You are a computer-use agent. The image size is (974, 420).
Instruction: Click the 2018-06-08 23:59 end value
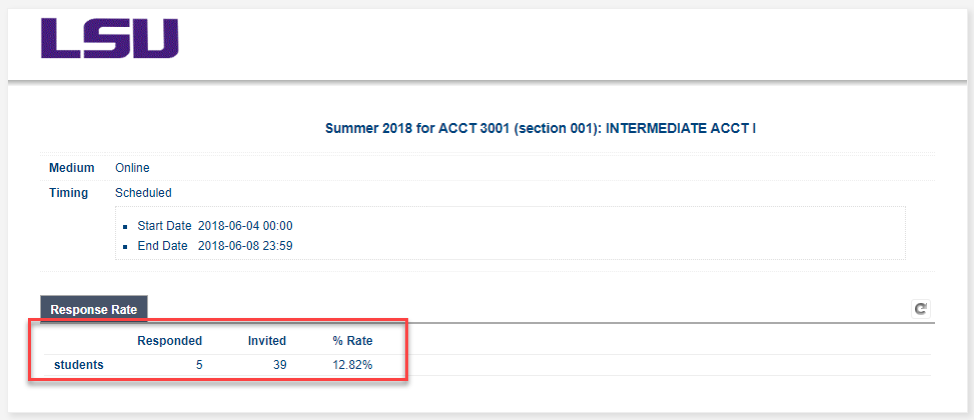pyautogui.click(x=245, y=246)
